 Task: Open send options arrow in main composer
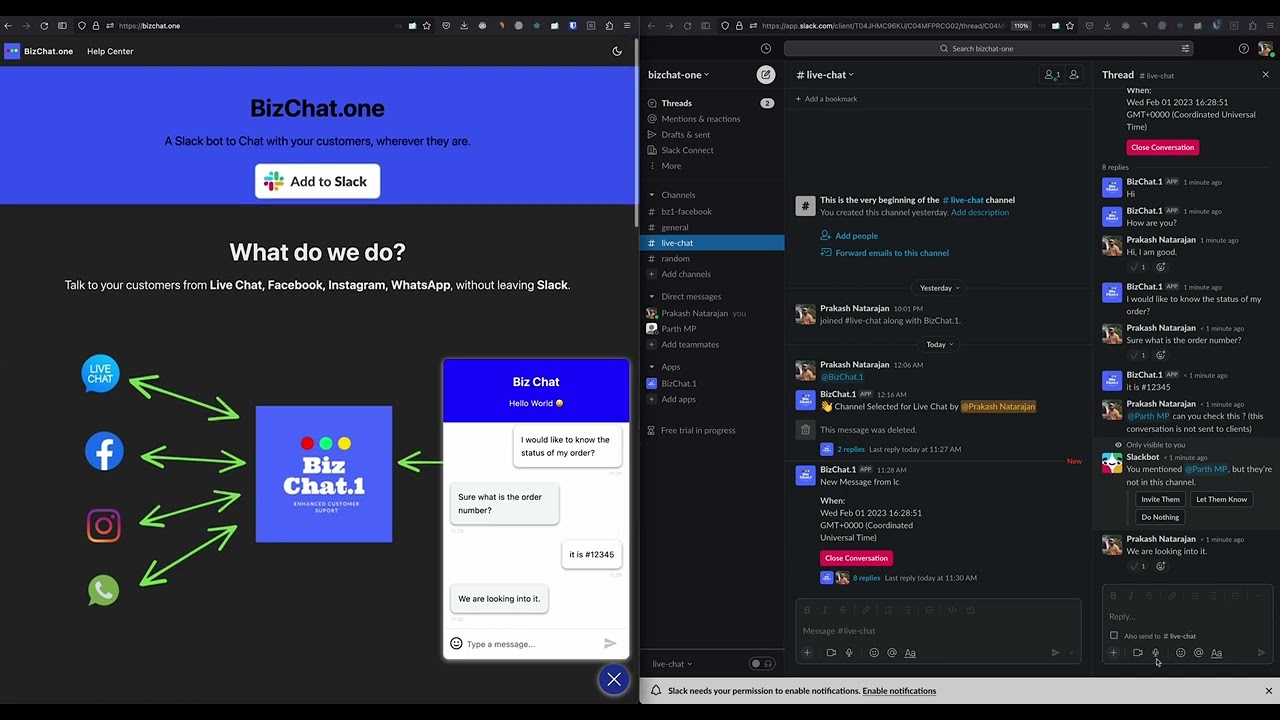pyautogui.click(x=1071, y=653)
